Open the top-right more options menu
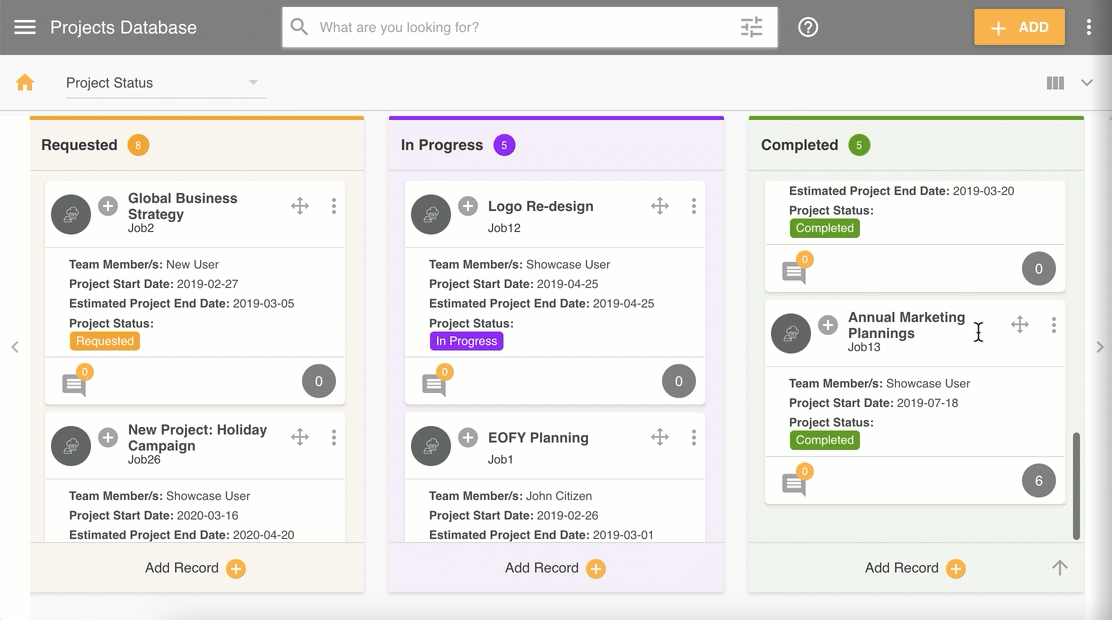The image size is (1112, 620). (x=1089, y=27)
